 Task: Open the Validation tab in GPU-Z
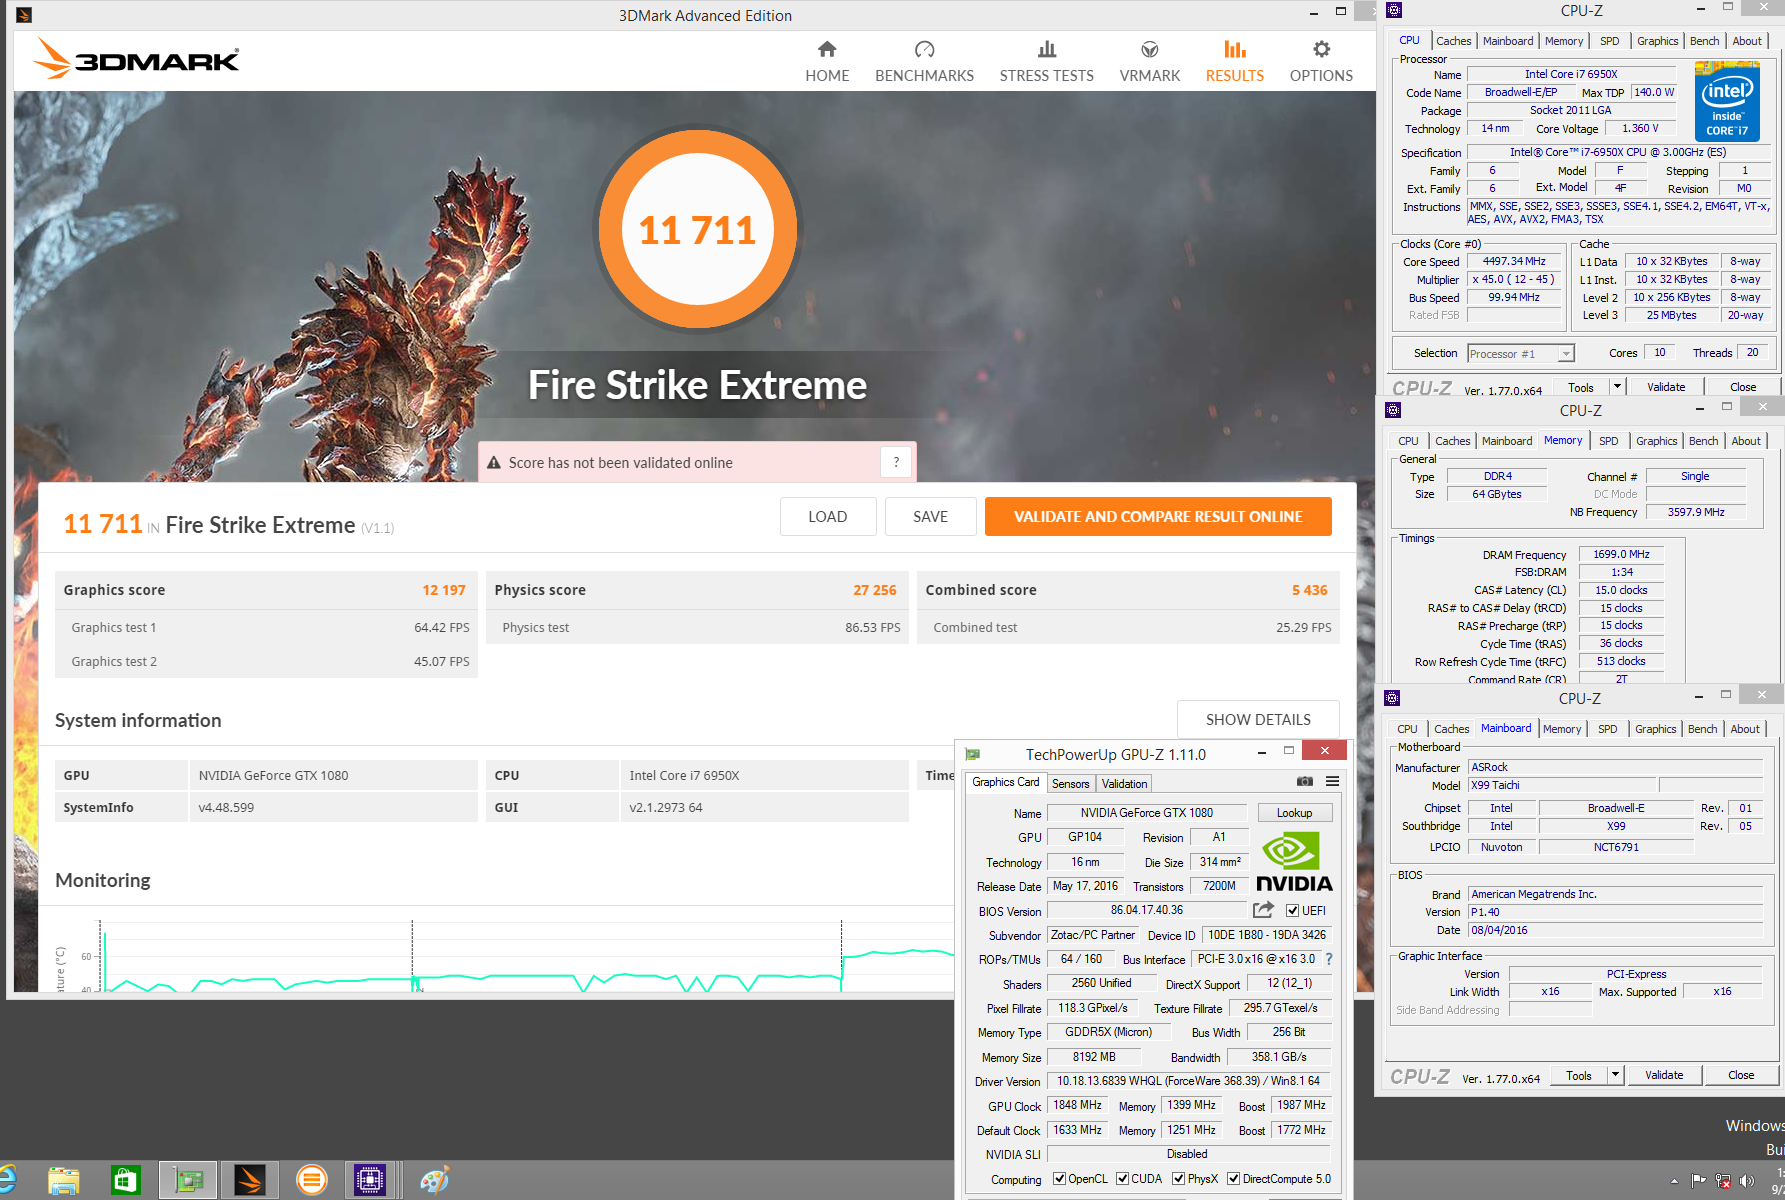click(x=1124, y=783)
